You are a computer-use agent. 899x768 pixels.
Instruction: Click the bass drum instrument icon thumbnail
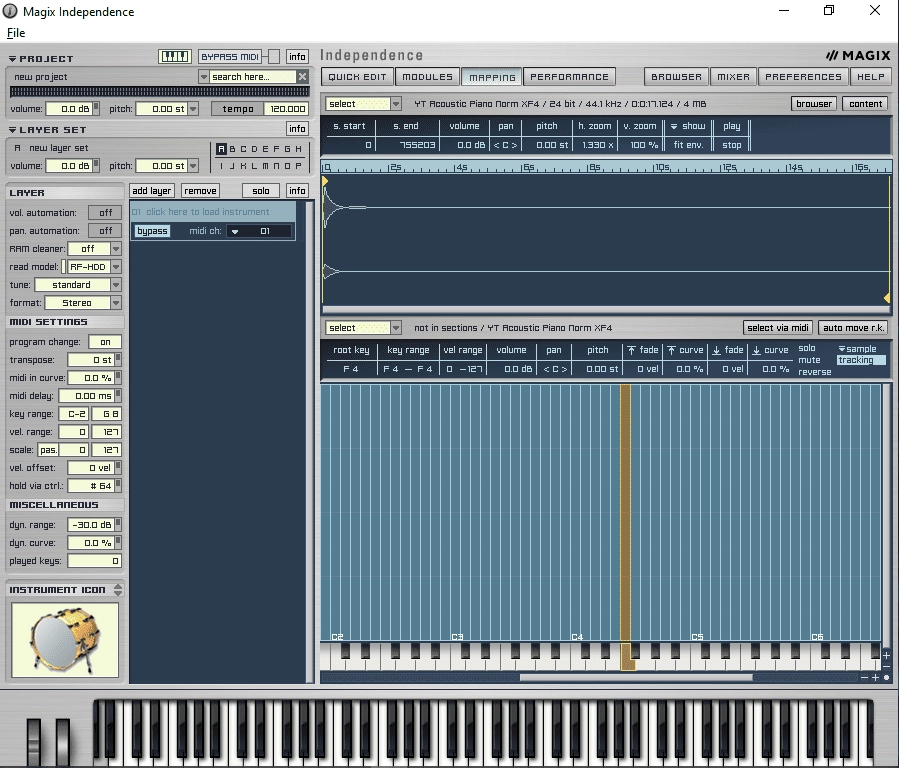65,640
